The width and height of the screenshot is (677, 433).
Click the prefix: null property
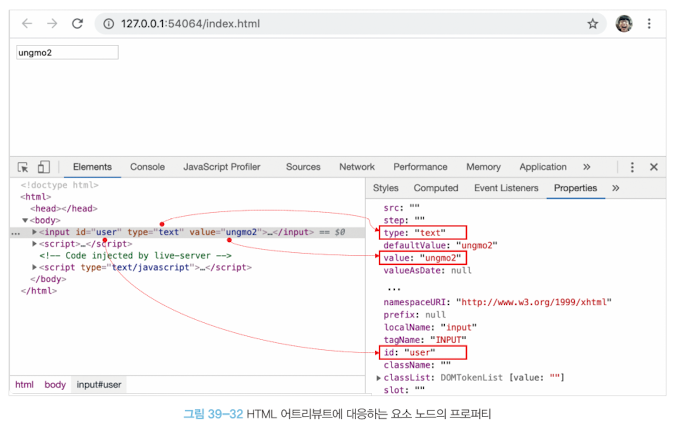point(414,315)
